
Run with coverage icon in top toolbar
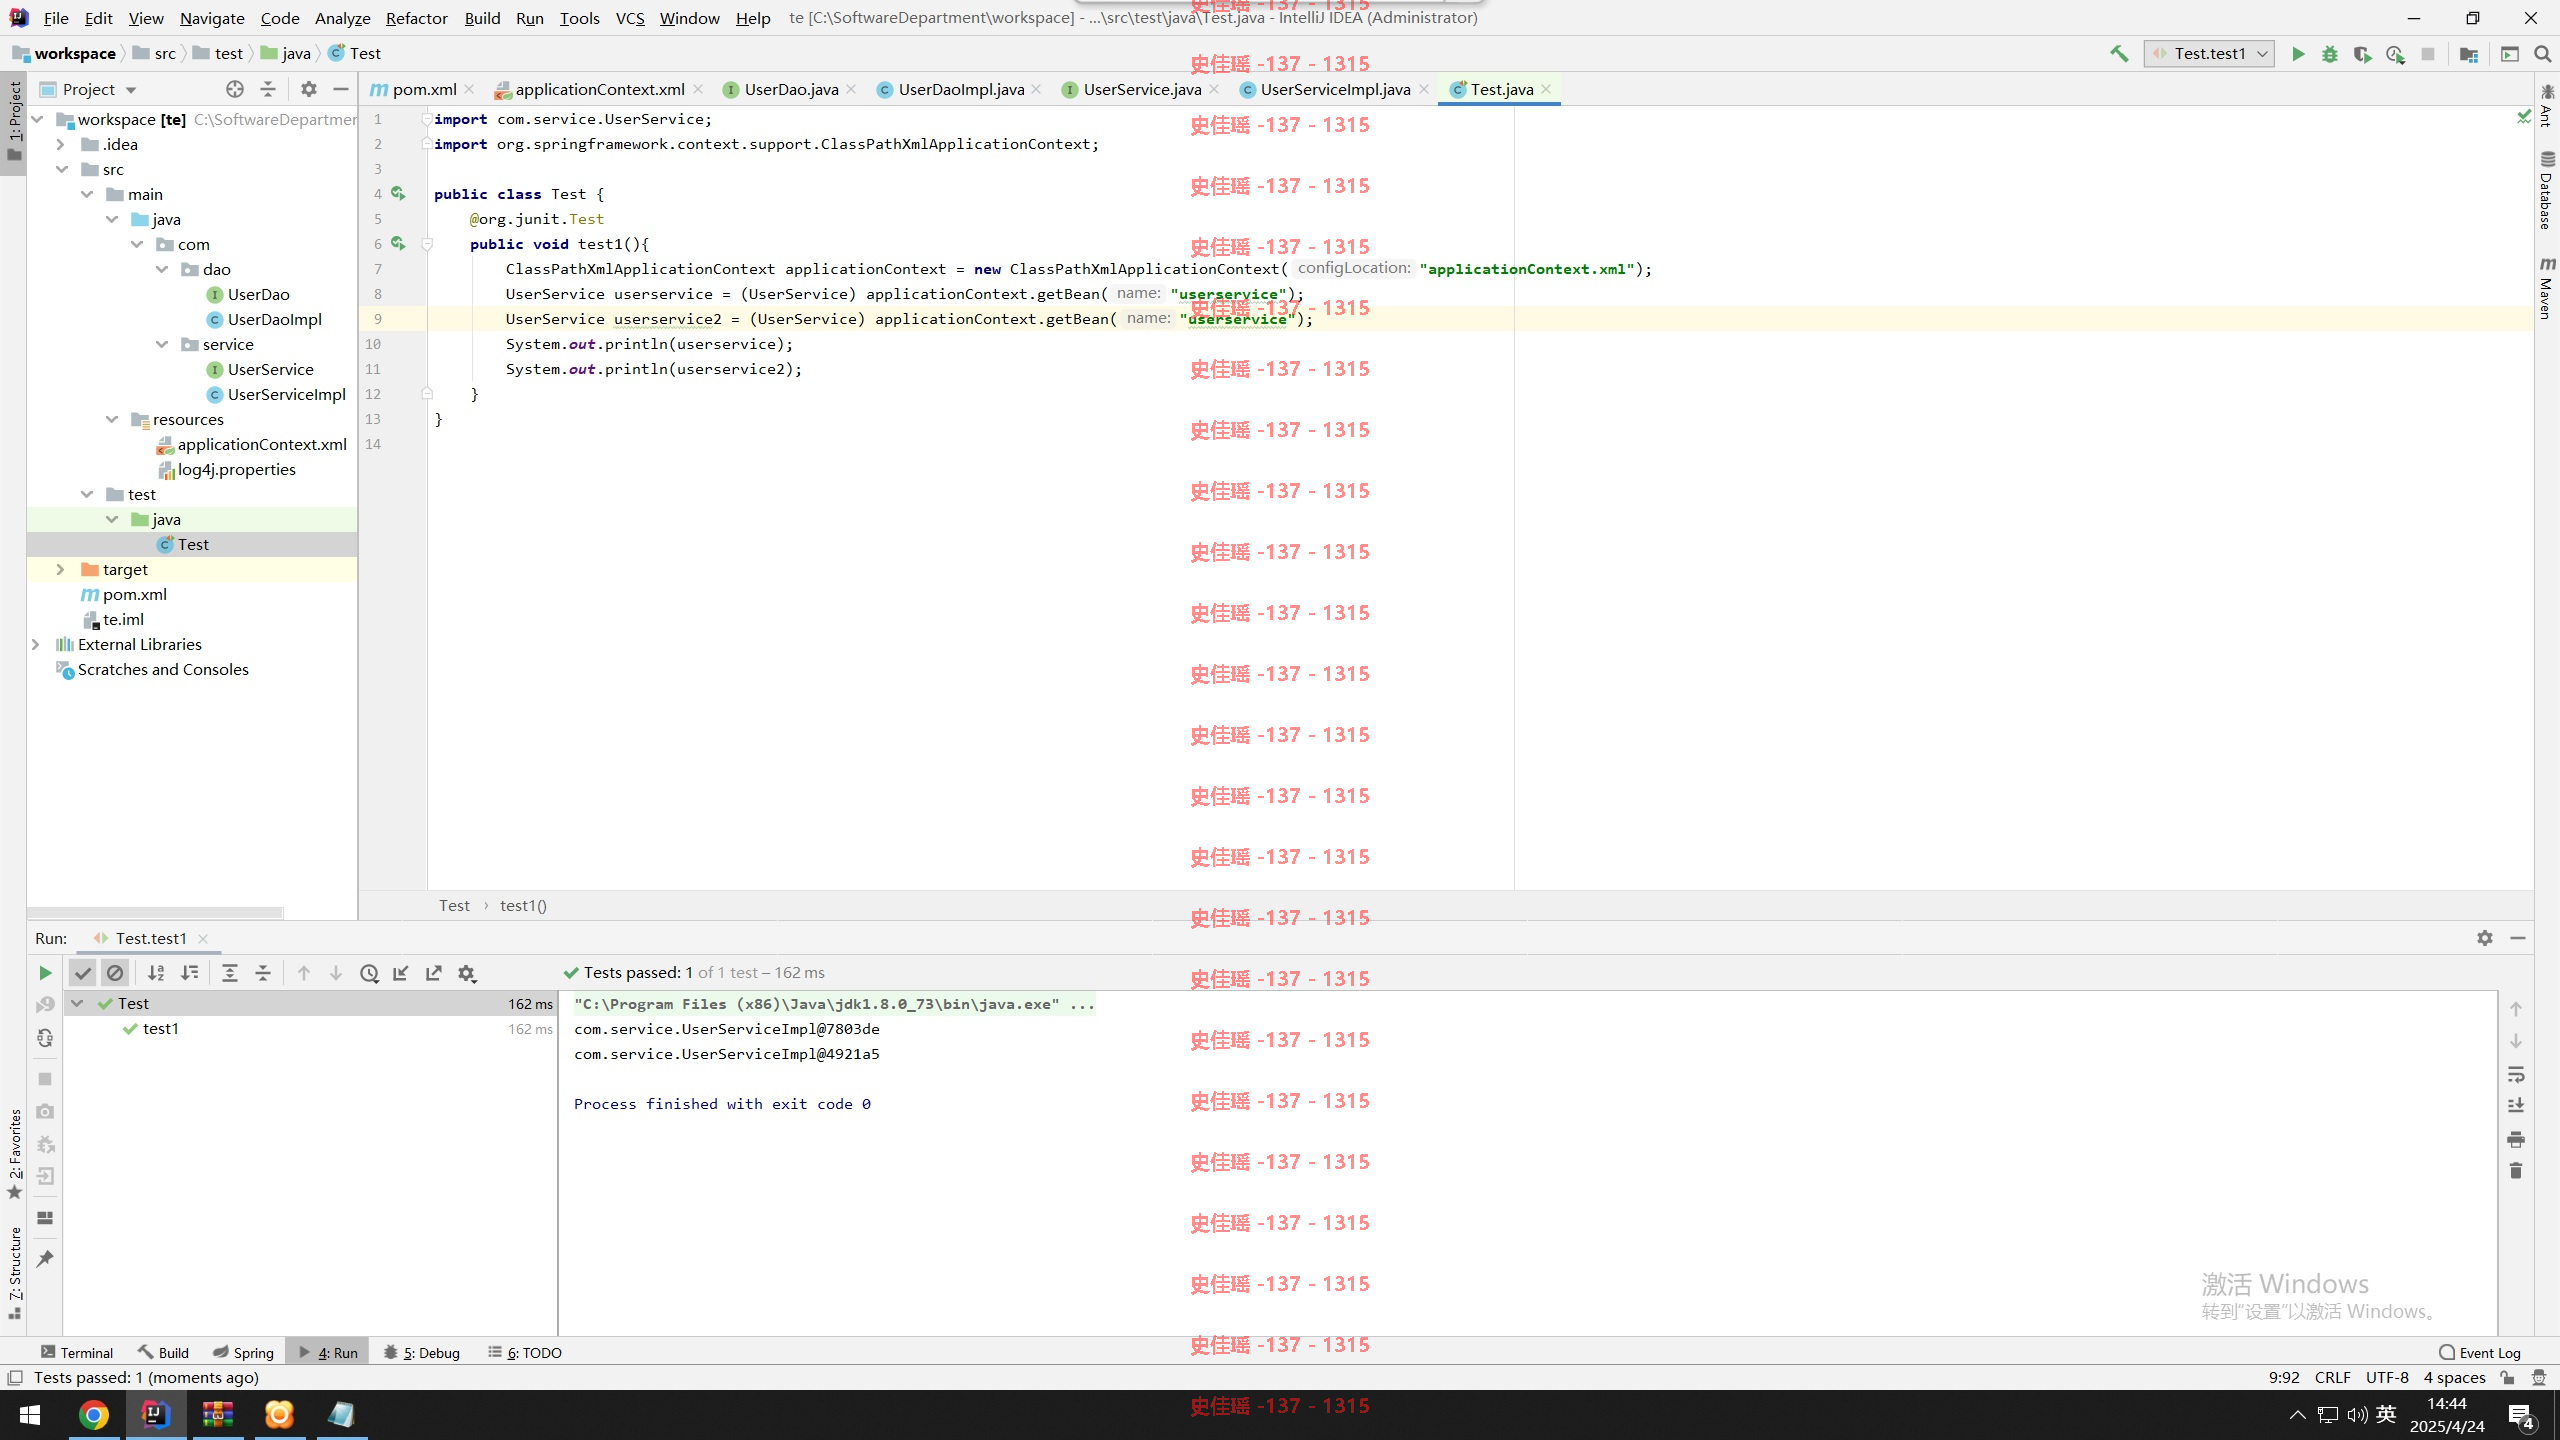pos(2362,54)
